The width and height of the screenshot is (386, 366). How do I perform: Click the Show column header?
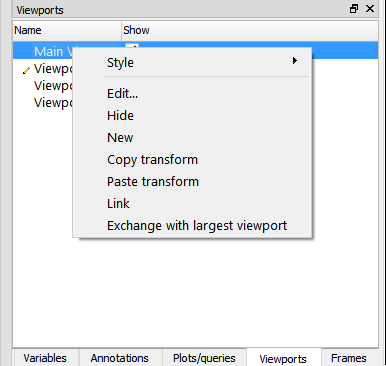pos(250,30)
